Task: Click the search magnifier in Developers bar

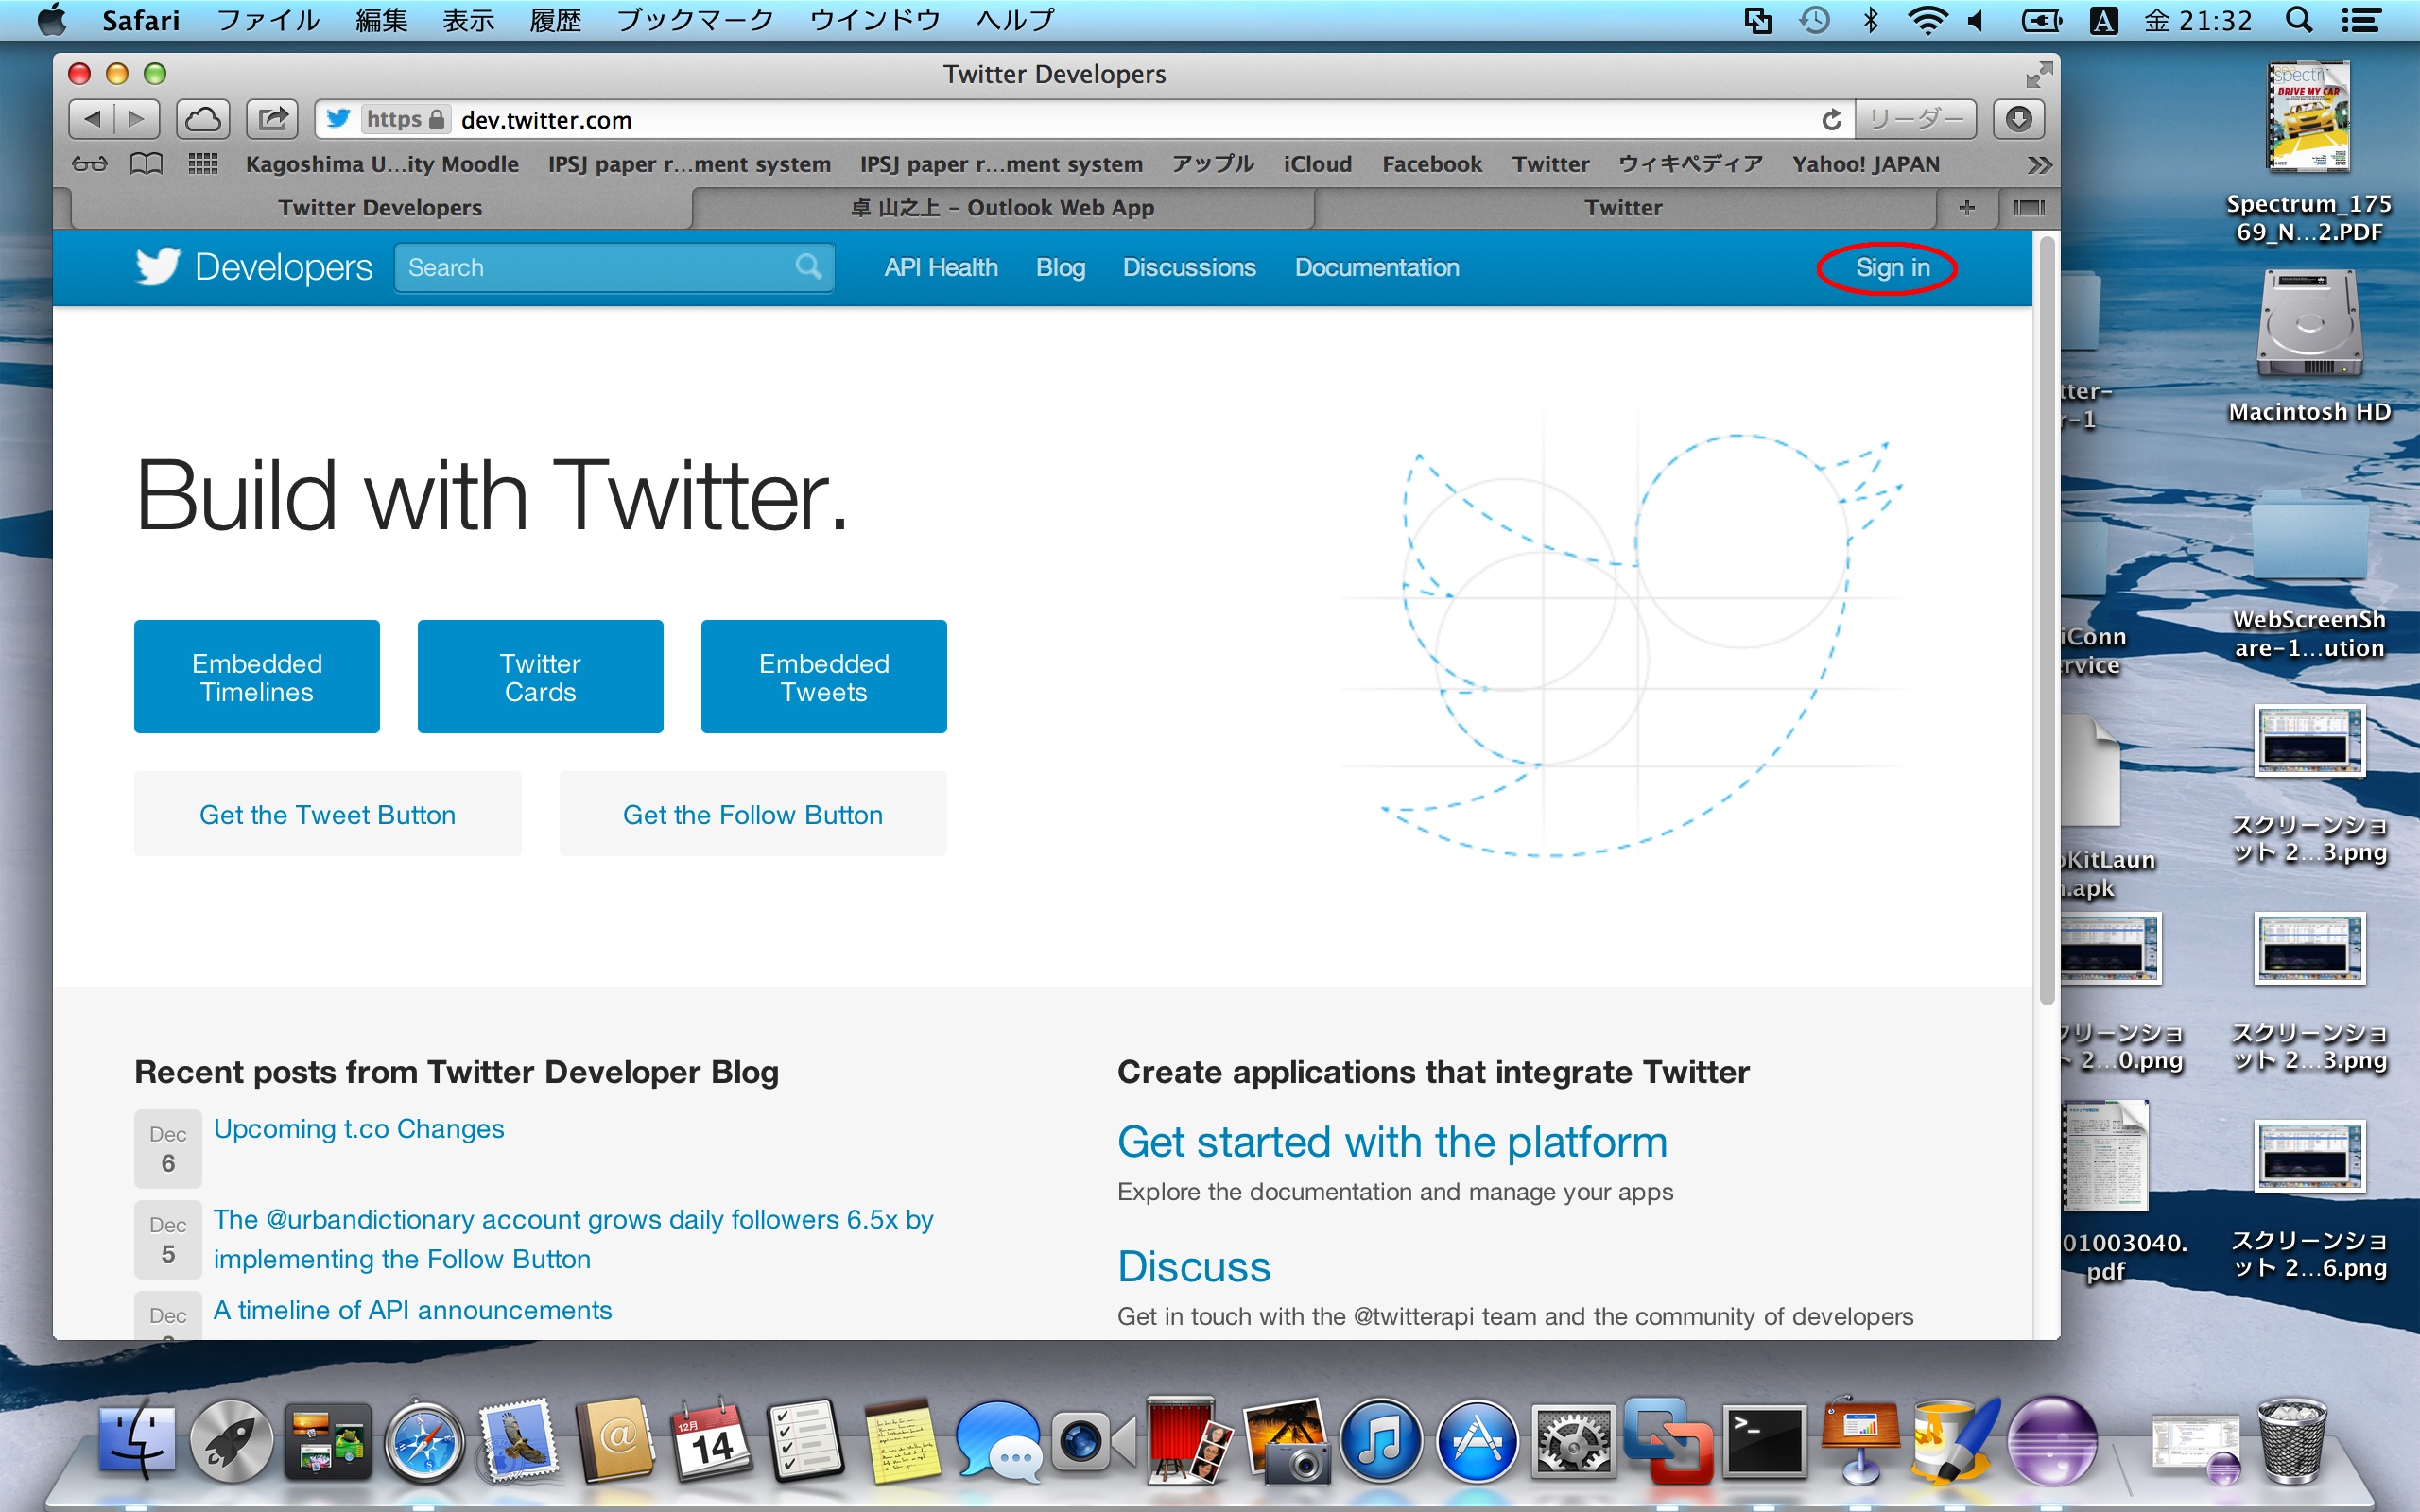Action: pyautogui.click(x=808, y=267)
